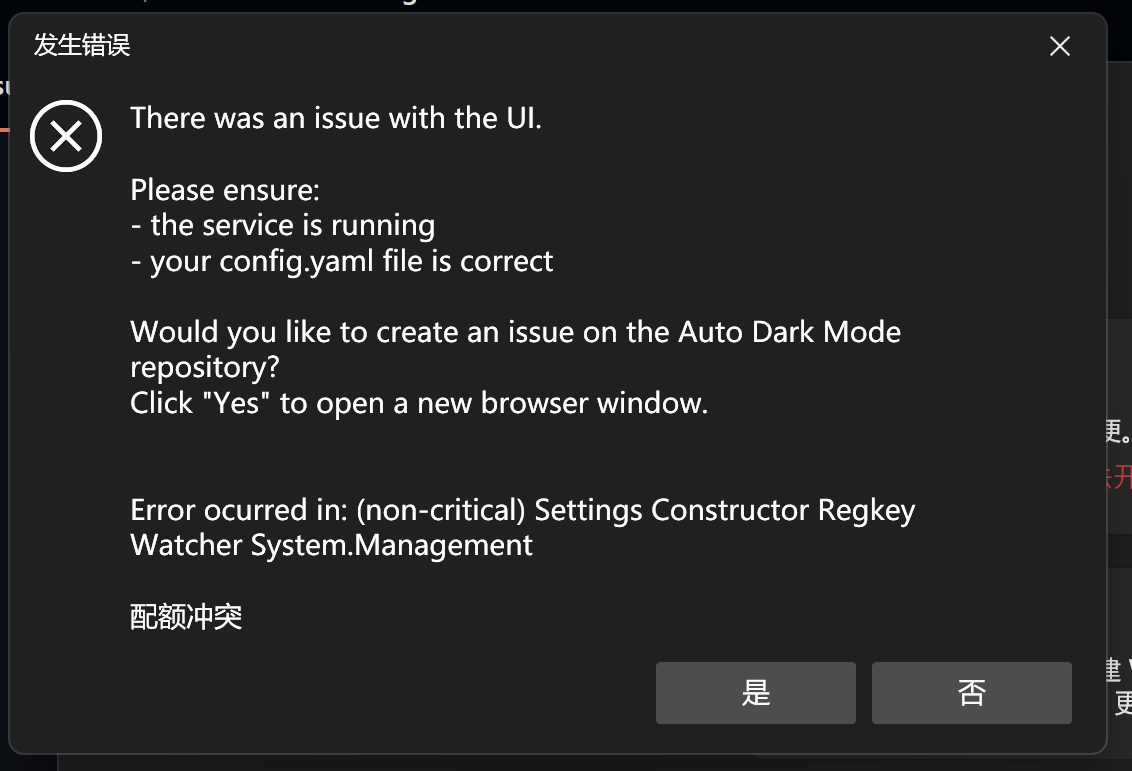Click the 配额冲突 error message text

coord(186,617)
